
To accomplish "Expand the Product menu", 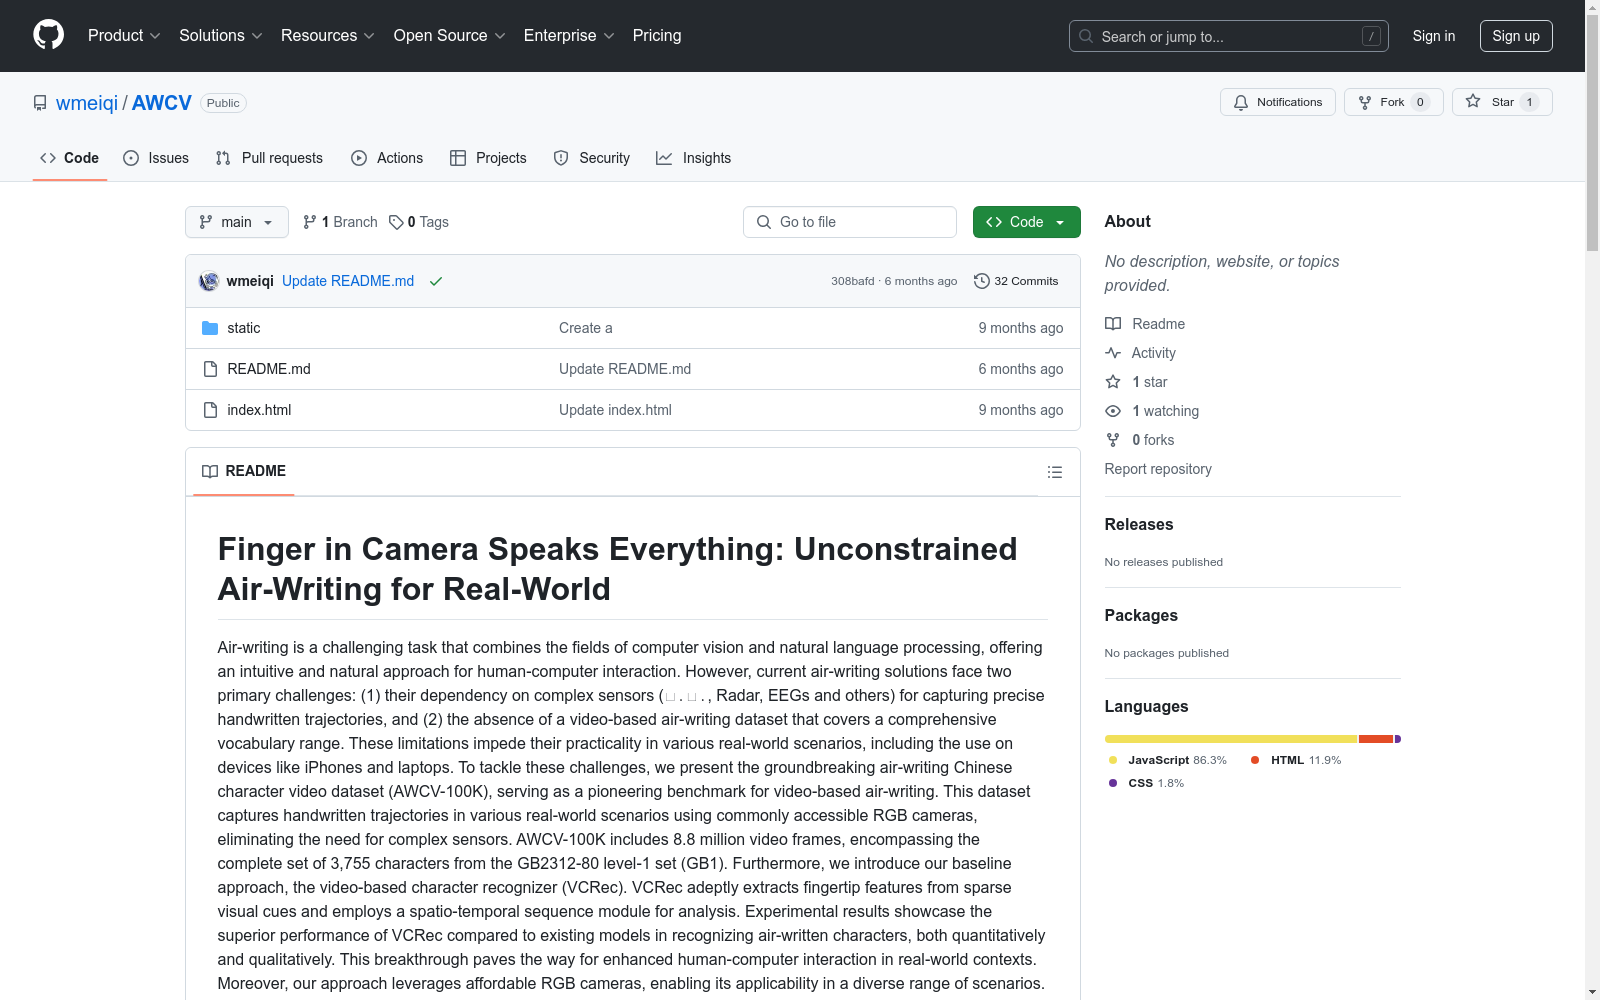I will (124, 35).
